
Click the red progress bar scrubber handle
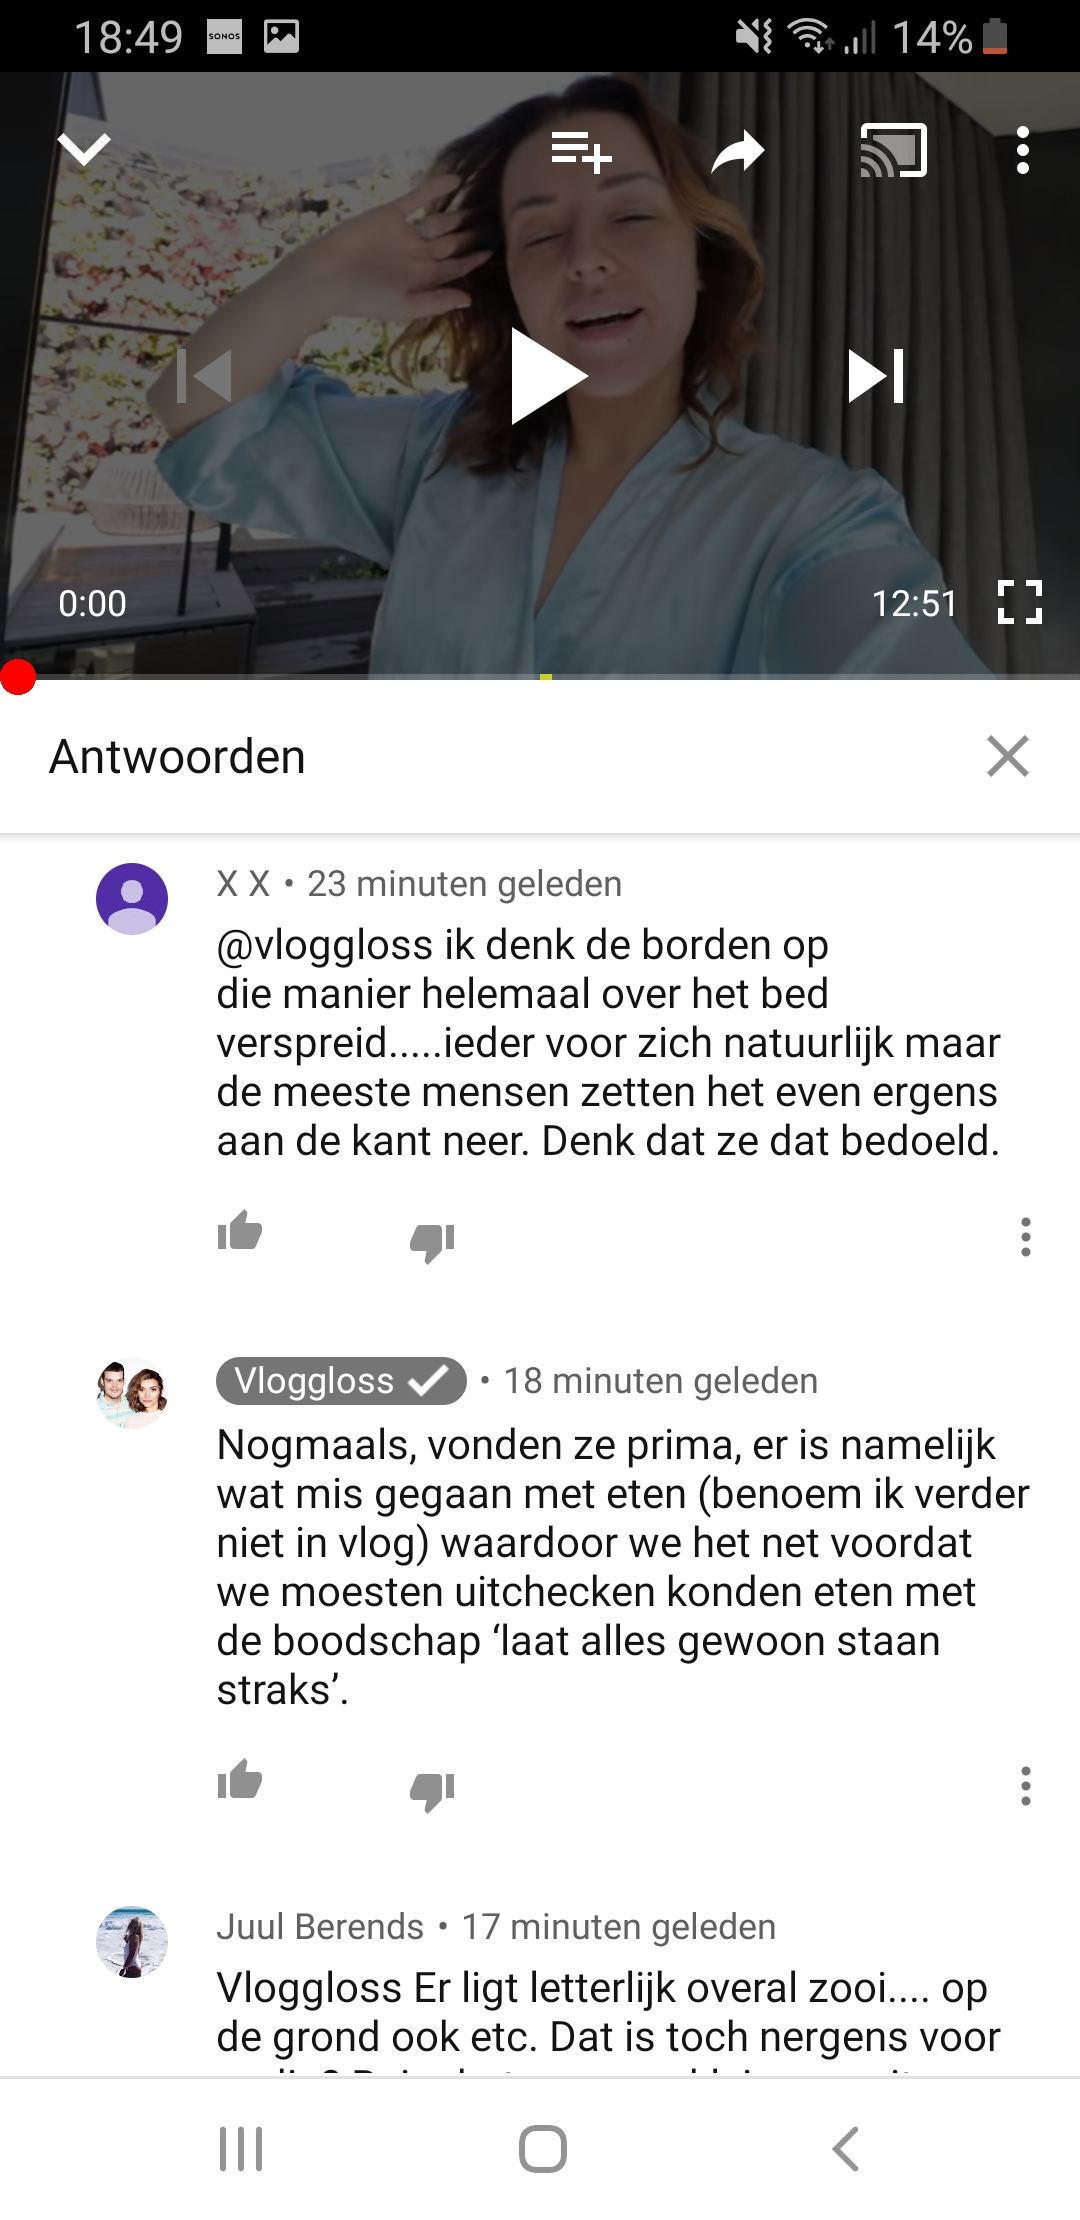coord(18,677)
